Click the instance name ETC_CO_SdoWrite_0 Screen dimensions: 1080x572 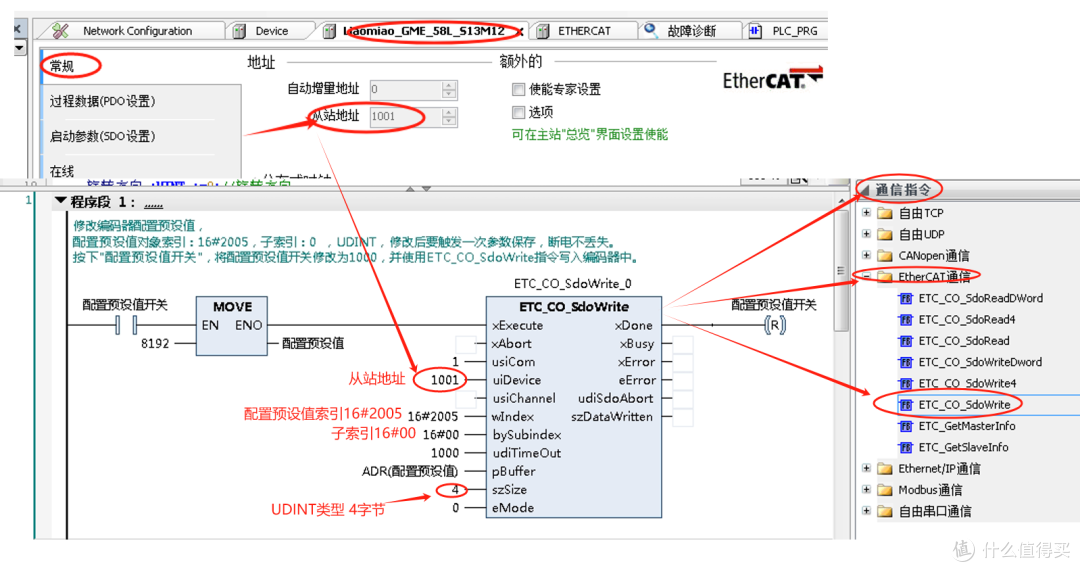572,283
